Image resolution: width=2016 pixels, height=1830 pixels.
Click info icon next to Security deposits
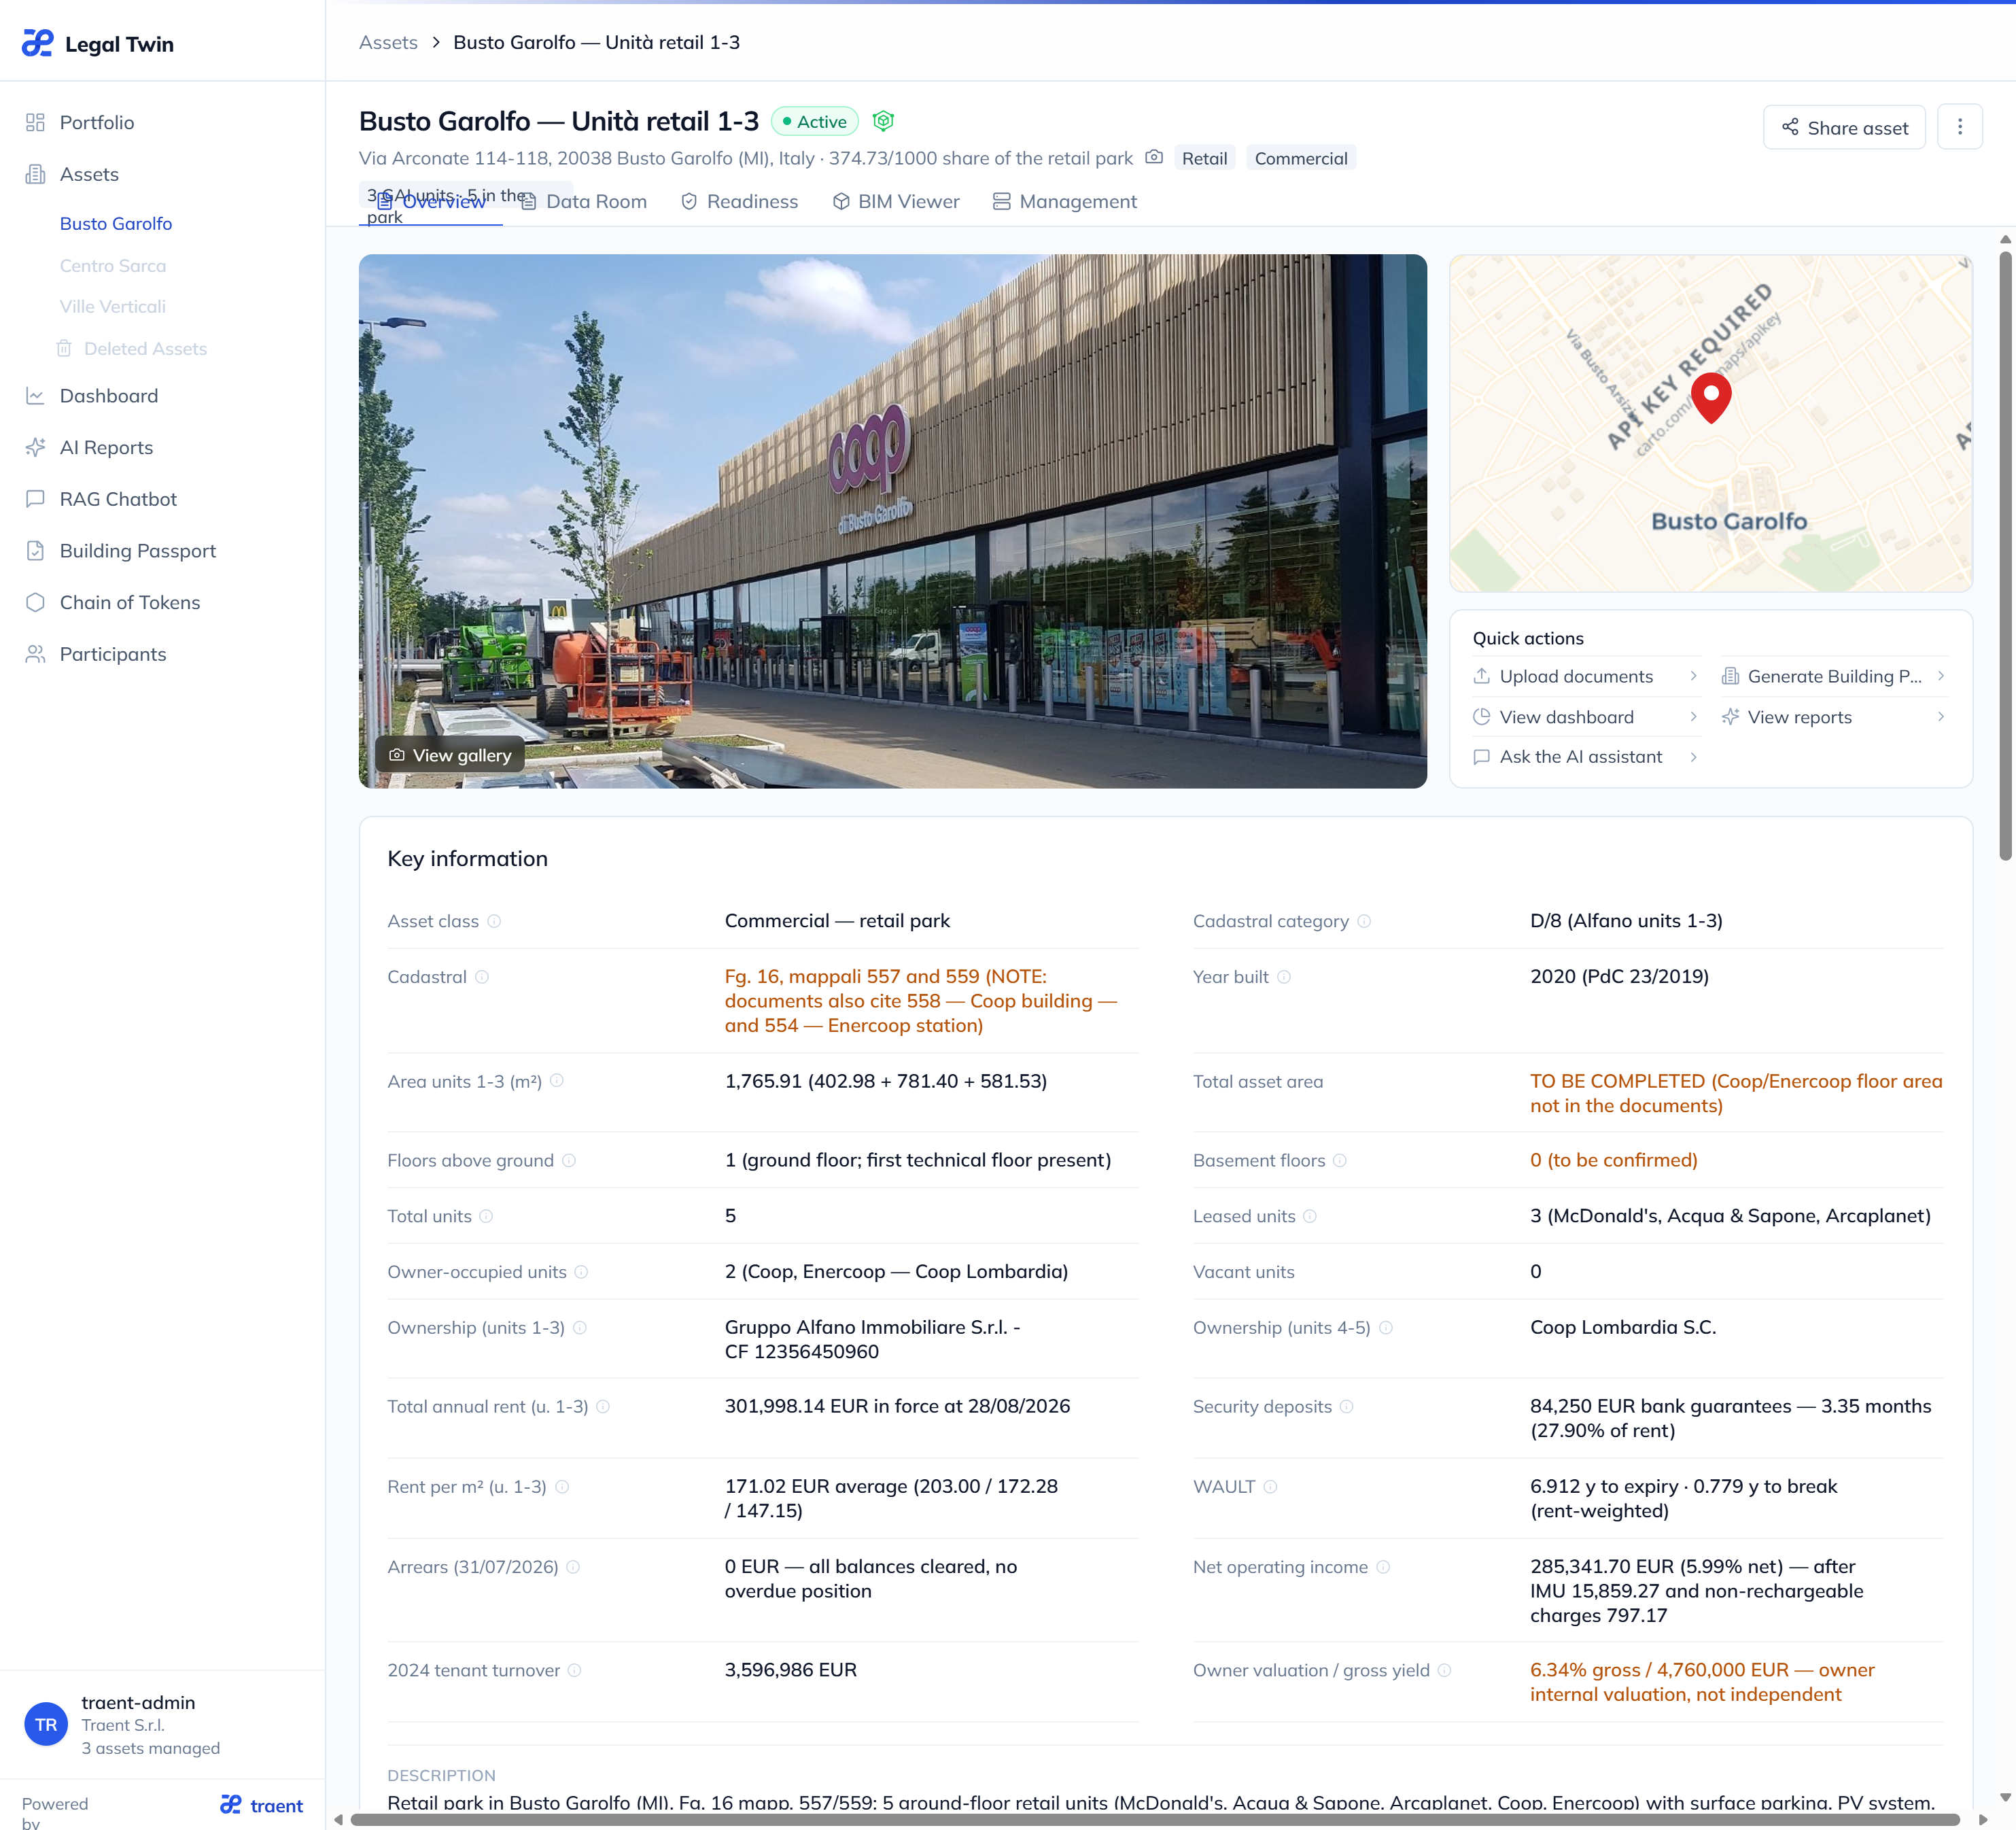pyautogui.click(x=1347, y=1407)
